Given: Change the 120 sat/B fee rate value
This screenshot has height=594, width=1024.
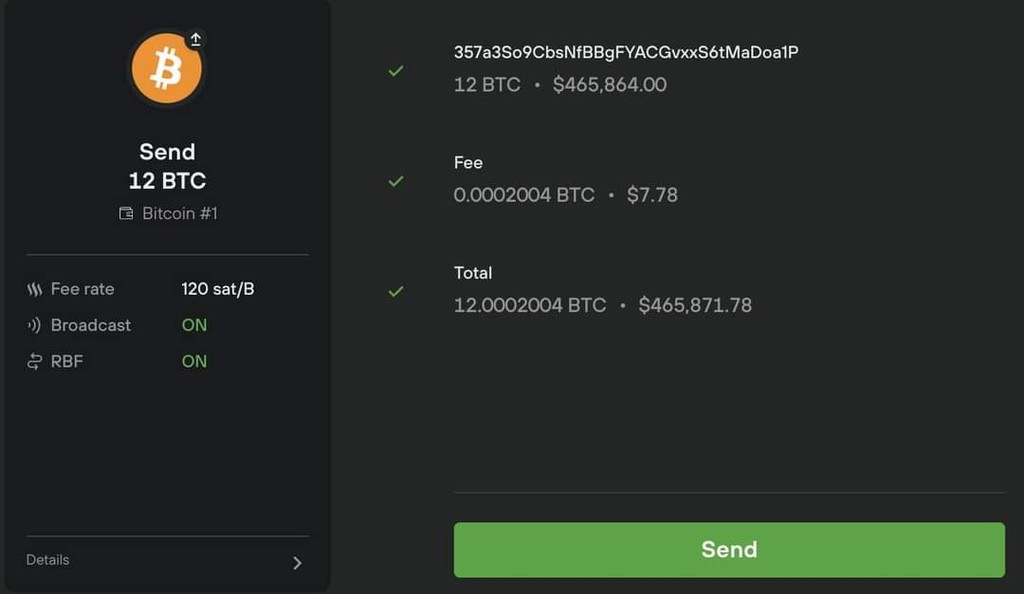Looking at the screenshot, I should 217,289.
